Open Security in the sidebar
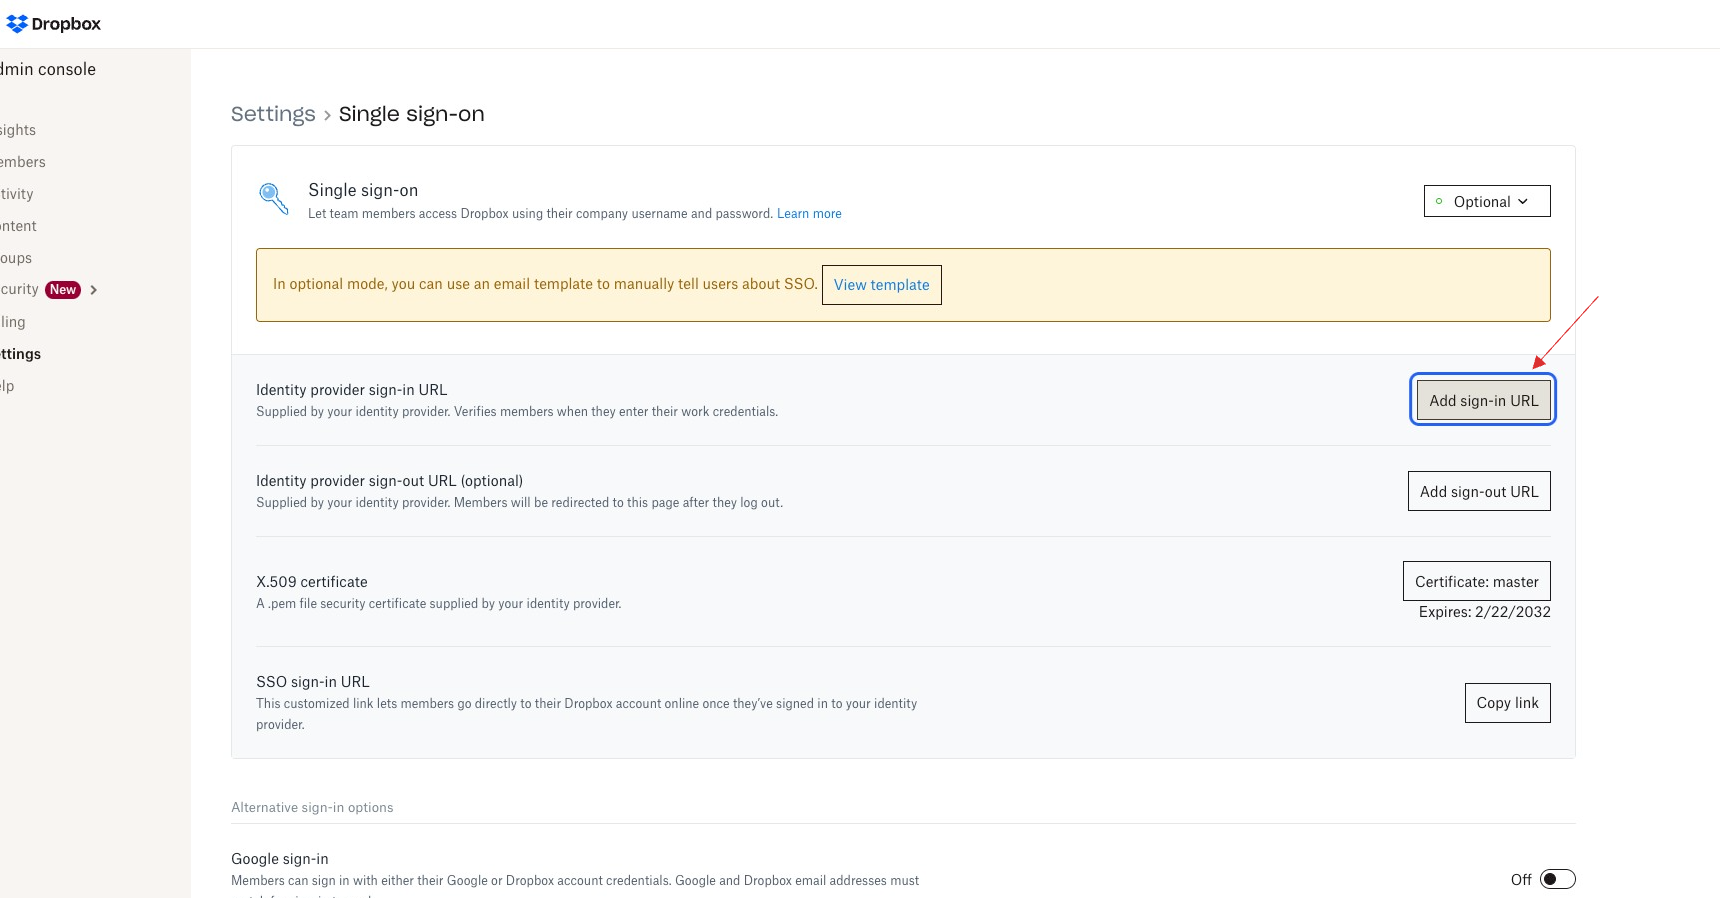This screenshot has width=1720, height=898. (19, 289)
